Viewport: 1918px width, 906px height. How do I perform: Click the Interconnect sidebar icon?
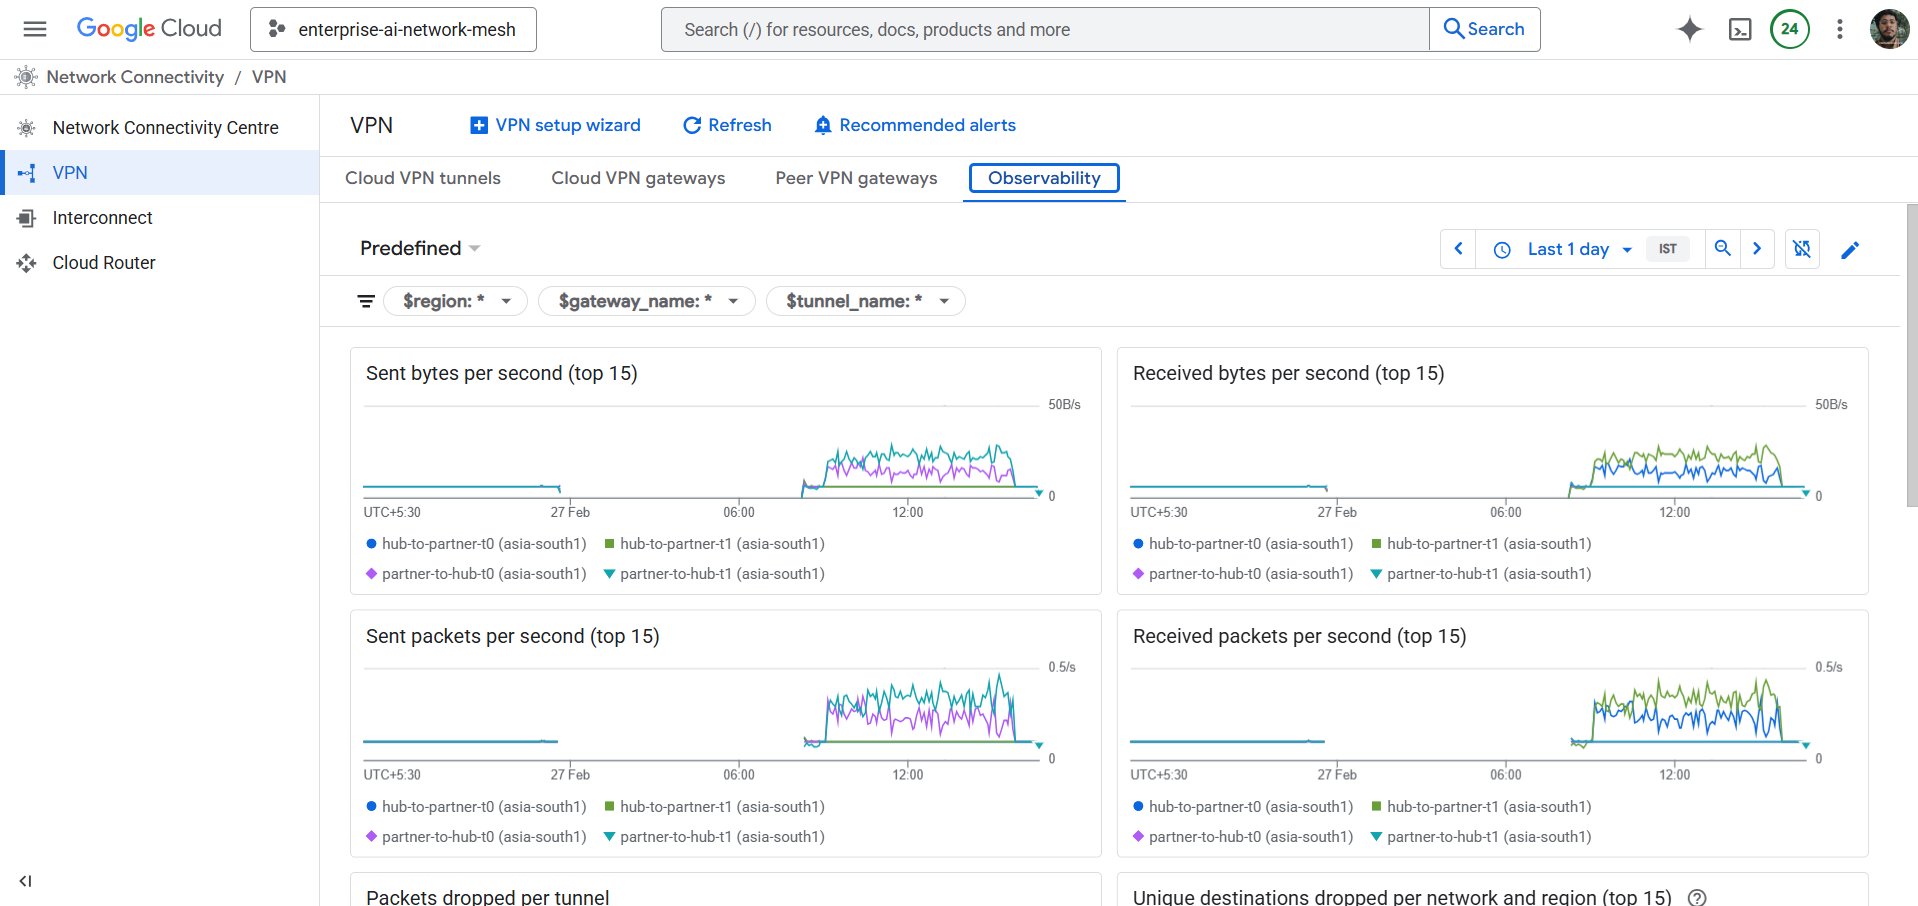pos(26,218)
